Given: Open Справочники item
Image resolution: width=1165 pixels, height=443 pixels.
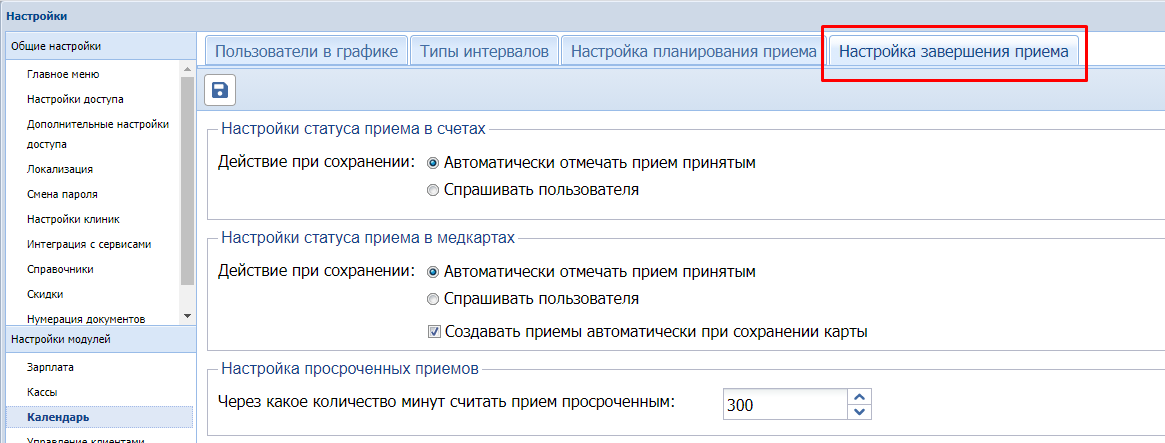Looking at the screenshot, I should (x=60, y=269).
